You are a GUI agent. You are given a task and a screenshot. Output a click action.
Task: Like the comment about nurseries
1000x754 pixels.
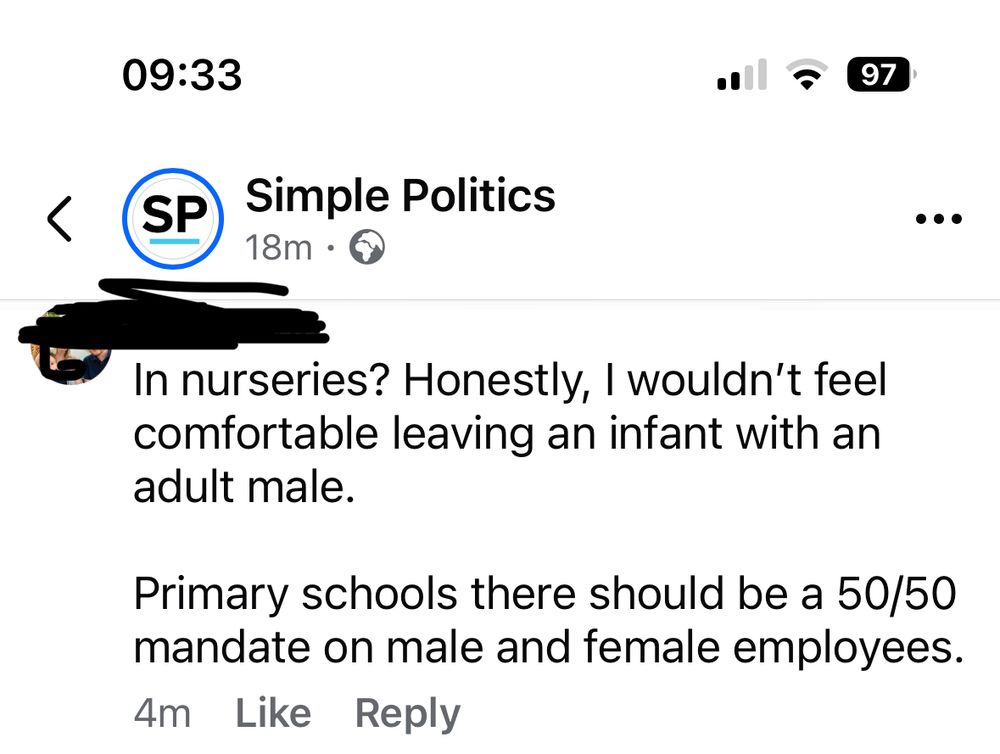(273, 714)
